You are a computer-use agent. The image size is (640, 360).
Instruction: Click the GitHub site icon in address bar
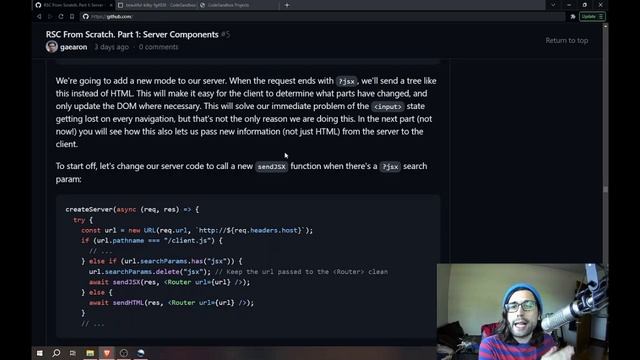85,17
